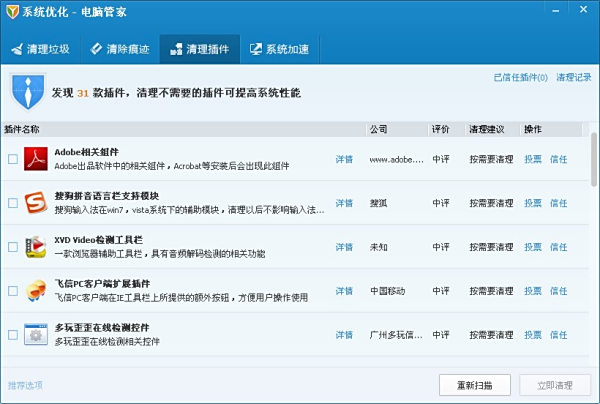Click the XVD Video检测工具栏 plugin name
This screenshot has width=600, height=404.
pos(99,240)
